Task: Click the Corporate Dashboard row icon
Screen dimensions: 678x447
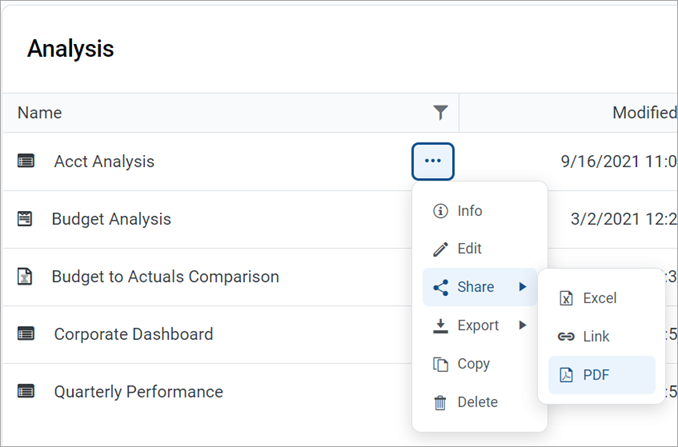Action: (x=26, y=334)
